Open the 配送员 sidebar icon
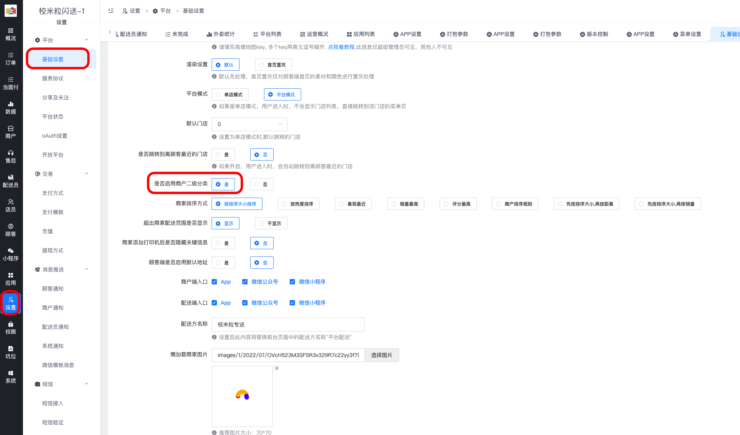The height and width of the screenshot is (435, 740). pyautogui.click(x=10, y=181)
